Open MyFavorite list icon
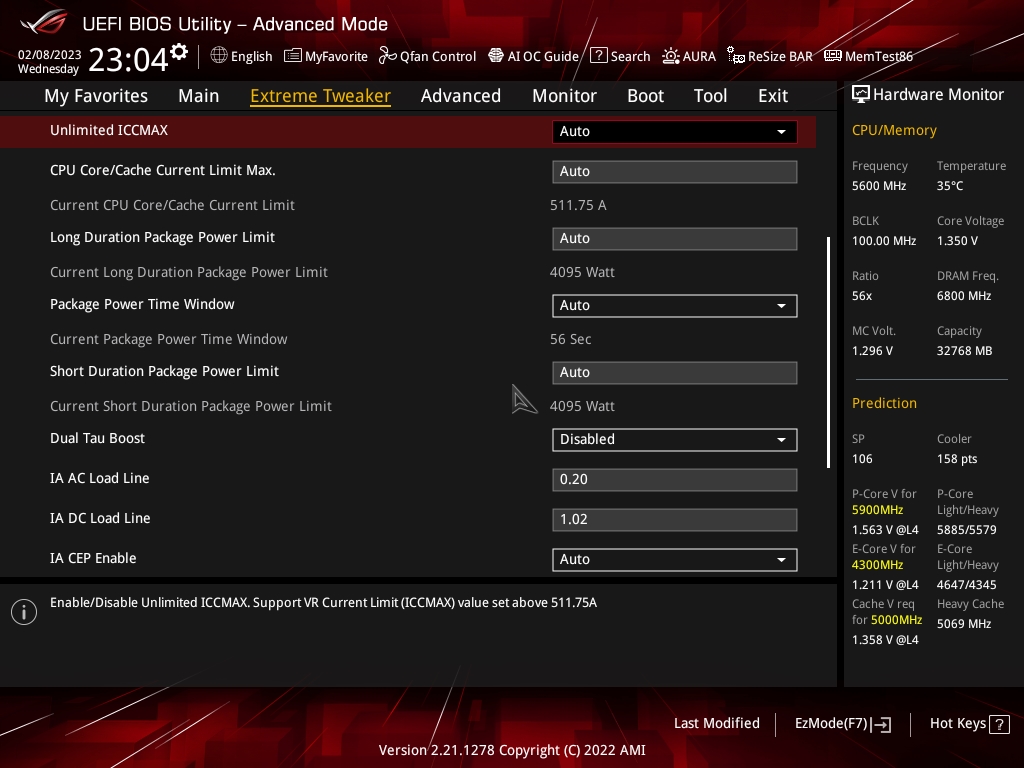Screen dimensions: 1024x768 pyautogui.click(x=293, y=56)
